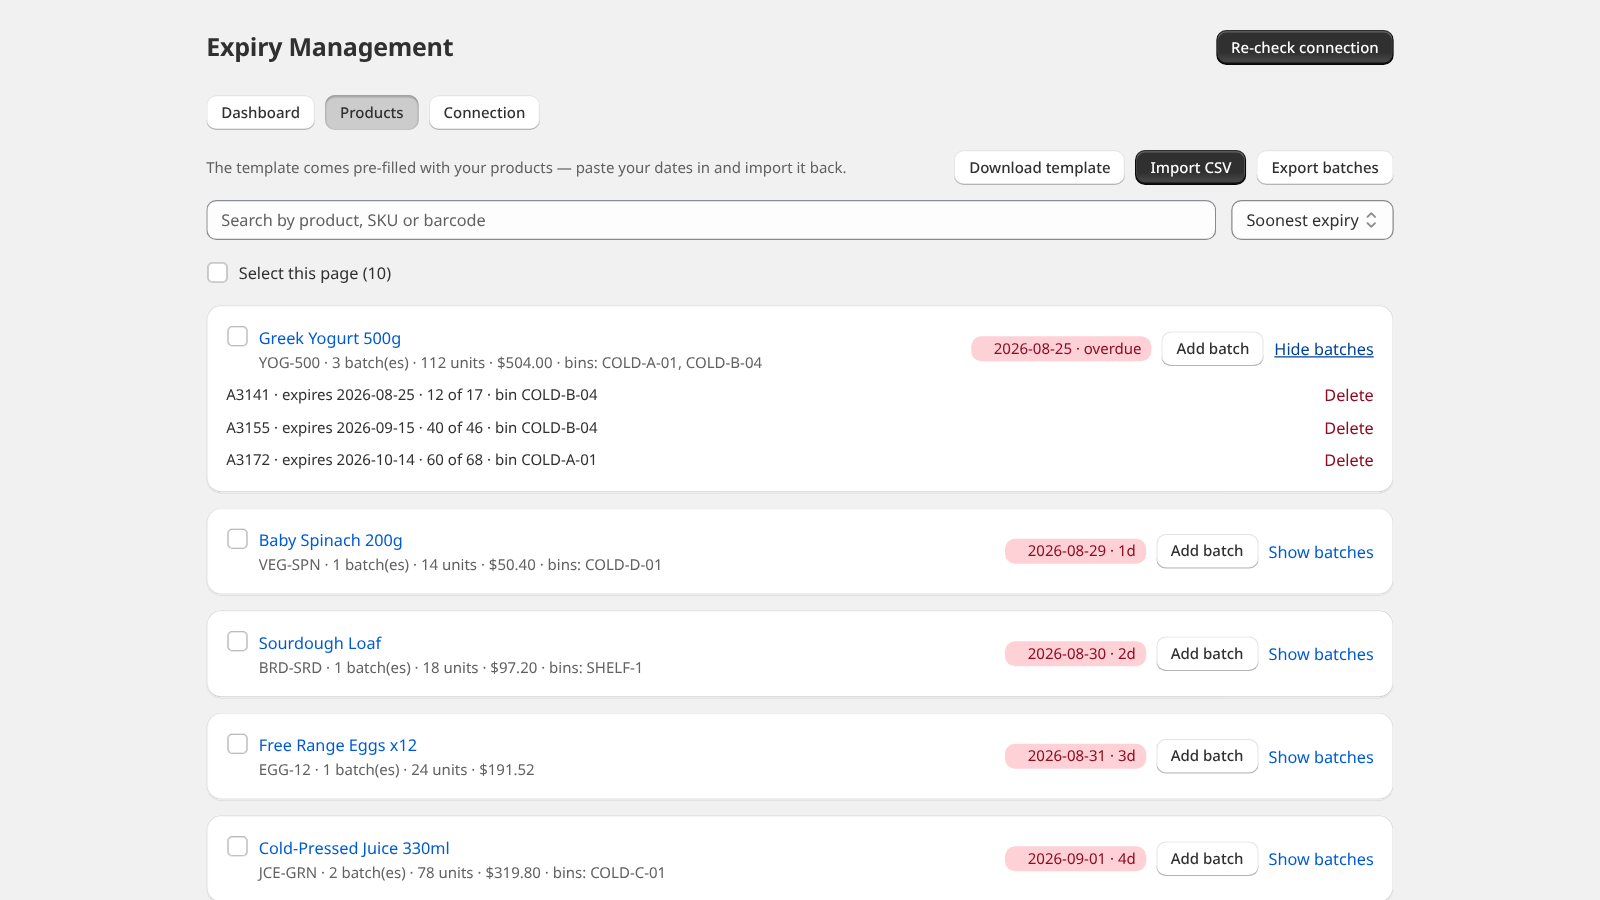Screen dimensions: 1600x900
Task: Open the Free Range Eggs x12 product link
Action: coord(337,745)
